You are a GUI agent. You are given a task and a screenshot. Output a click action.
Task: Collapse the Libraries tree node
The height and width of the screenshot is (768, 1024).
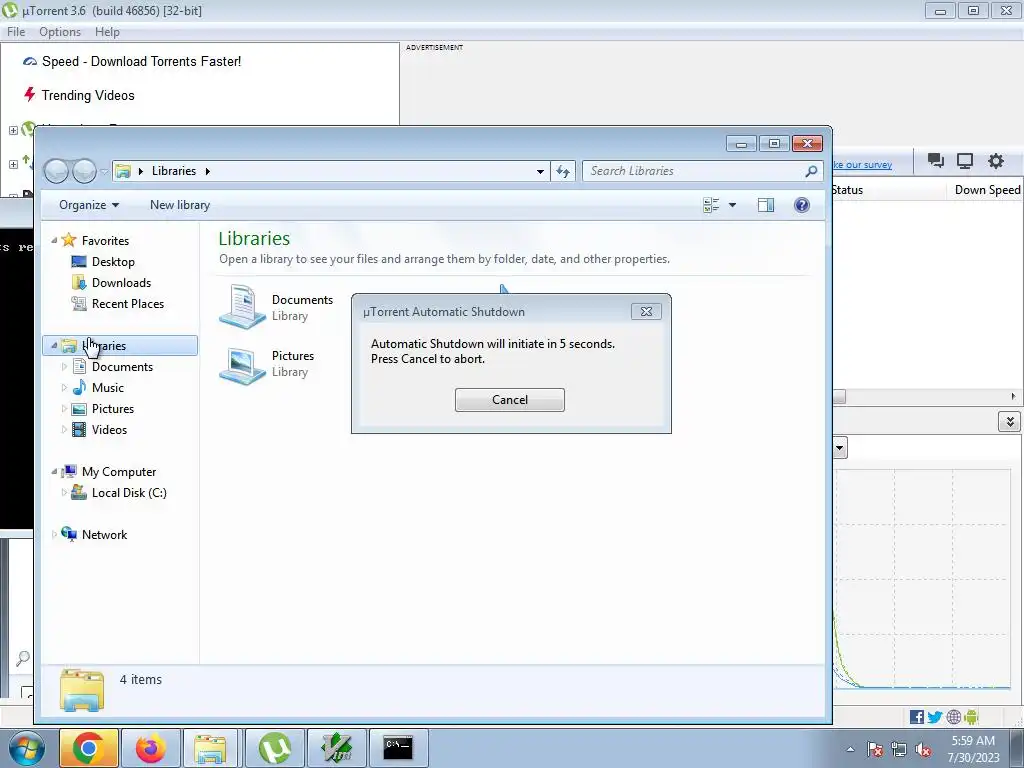pos(54,345)
